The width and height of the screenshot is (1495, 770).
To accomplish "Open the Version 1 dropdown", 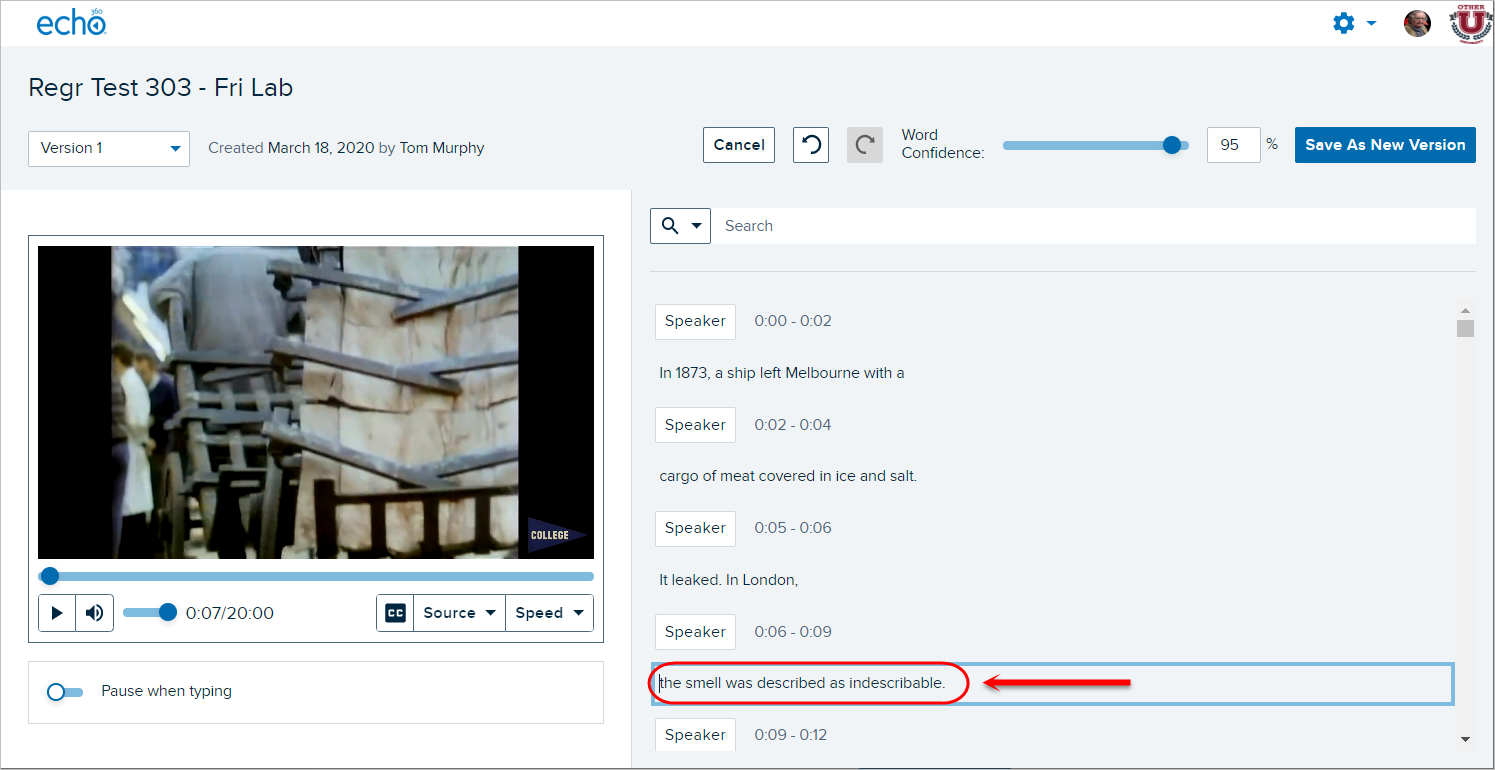I will 109,148.
